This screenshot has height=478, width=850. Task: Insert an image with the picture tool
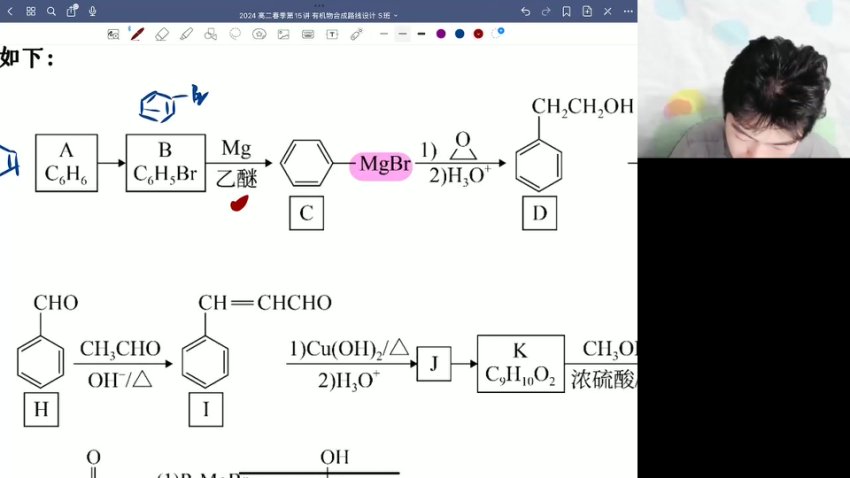tap(283, 33)
